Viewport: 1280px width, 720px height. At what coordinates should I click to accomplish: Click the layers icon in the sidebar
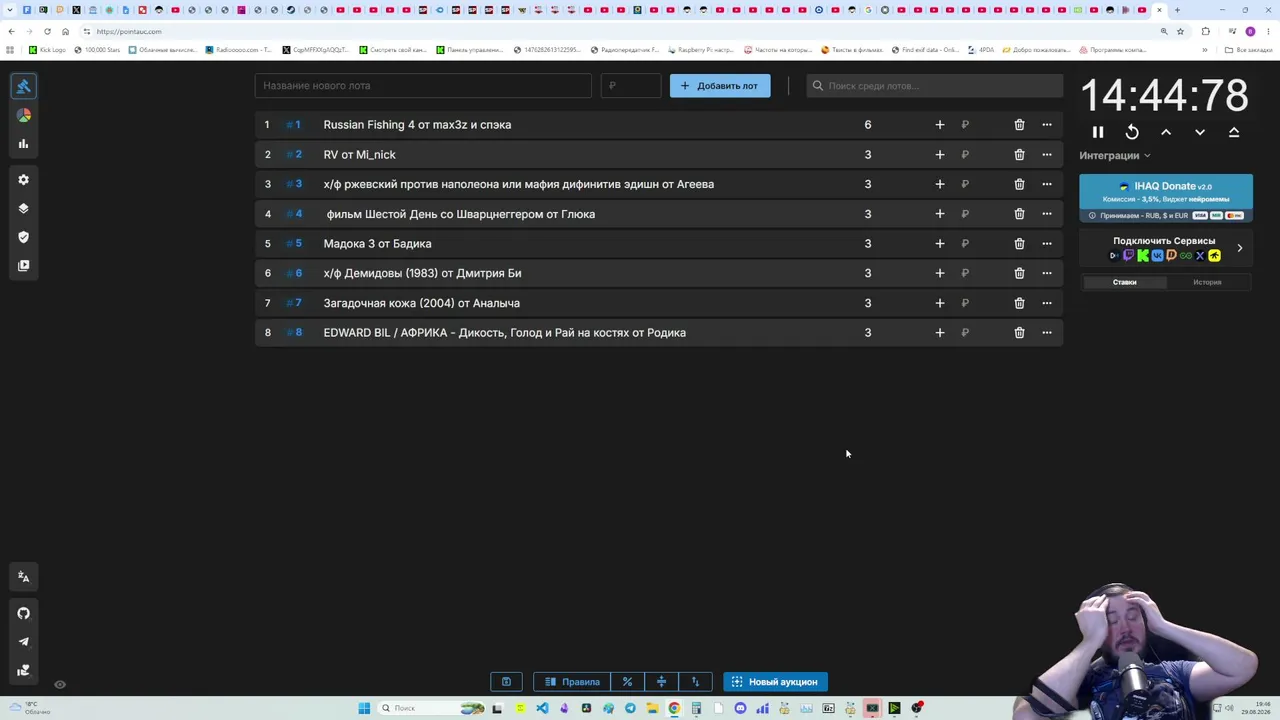click(x=23, y=209)
